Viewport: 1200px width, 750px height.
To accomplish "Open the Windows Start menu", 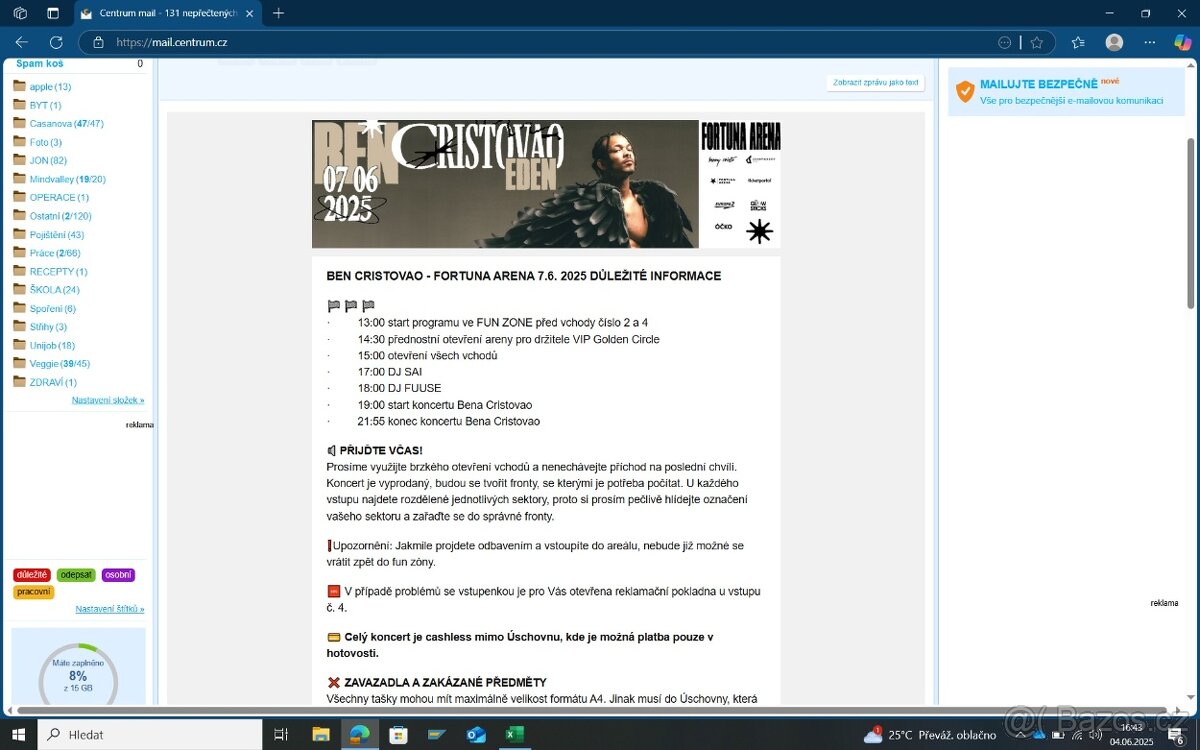I will point(18,735).
